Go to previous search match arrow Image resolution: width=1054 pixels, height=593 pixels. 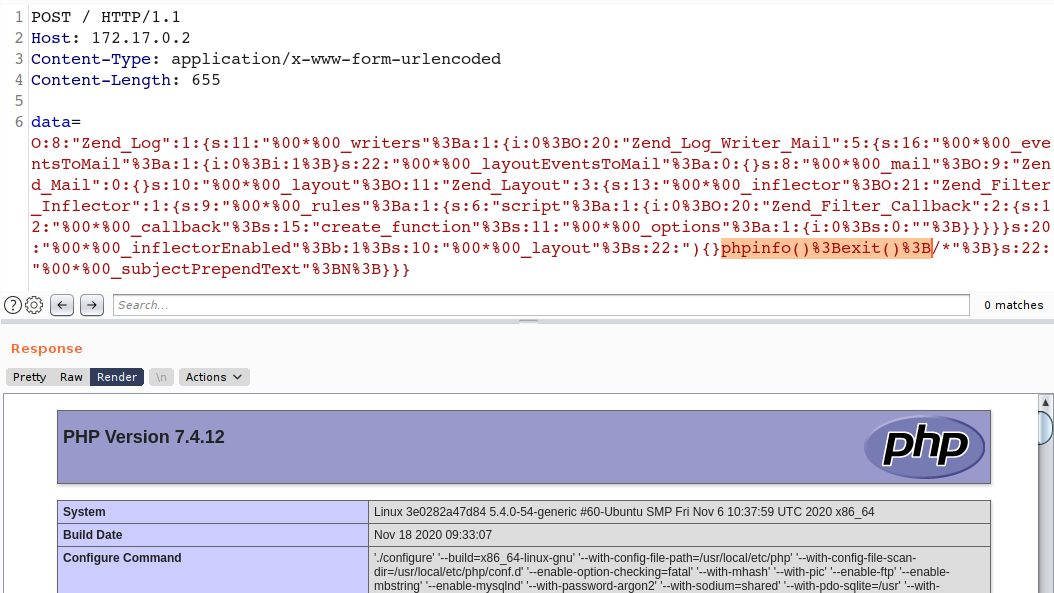[x=62, y=305]
